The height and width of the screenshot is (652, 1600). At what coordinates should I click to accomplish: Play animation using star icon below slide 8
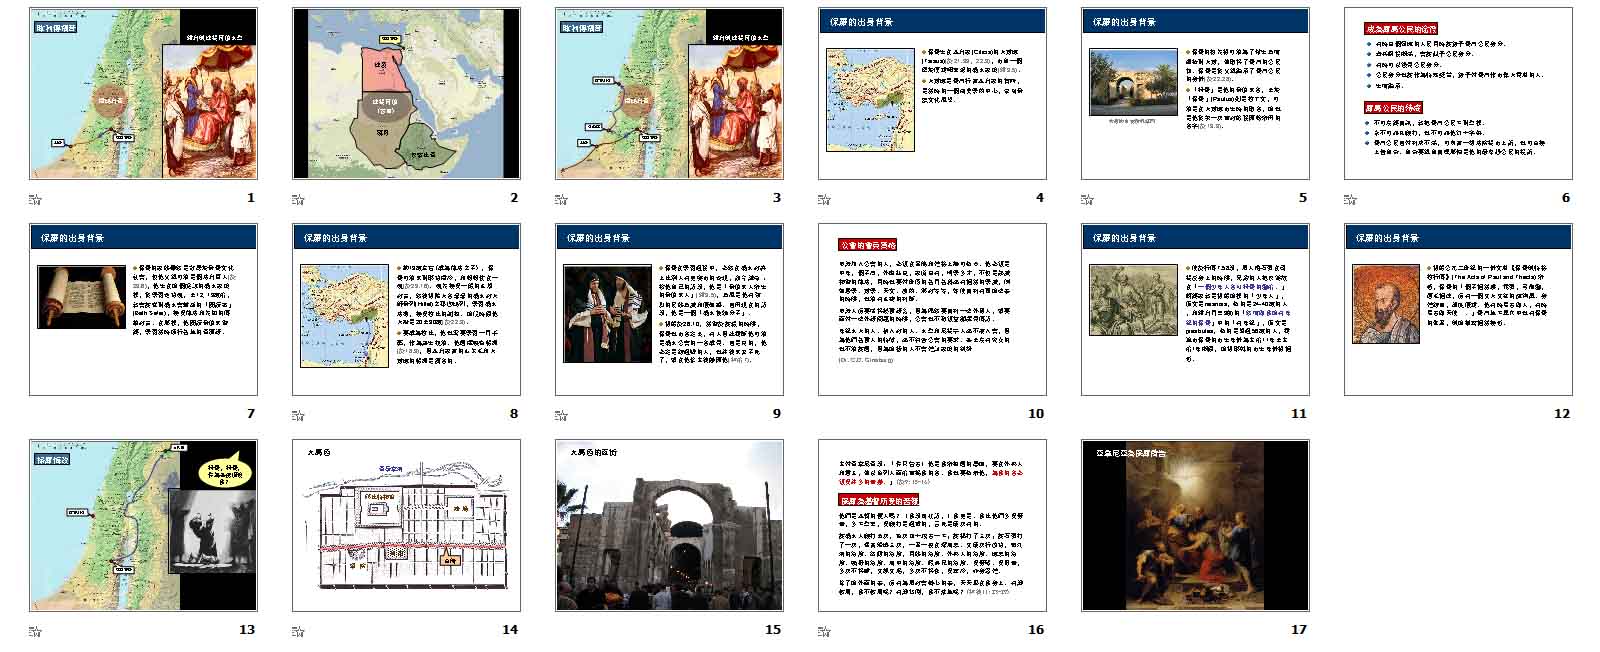(x=299, y=414)
